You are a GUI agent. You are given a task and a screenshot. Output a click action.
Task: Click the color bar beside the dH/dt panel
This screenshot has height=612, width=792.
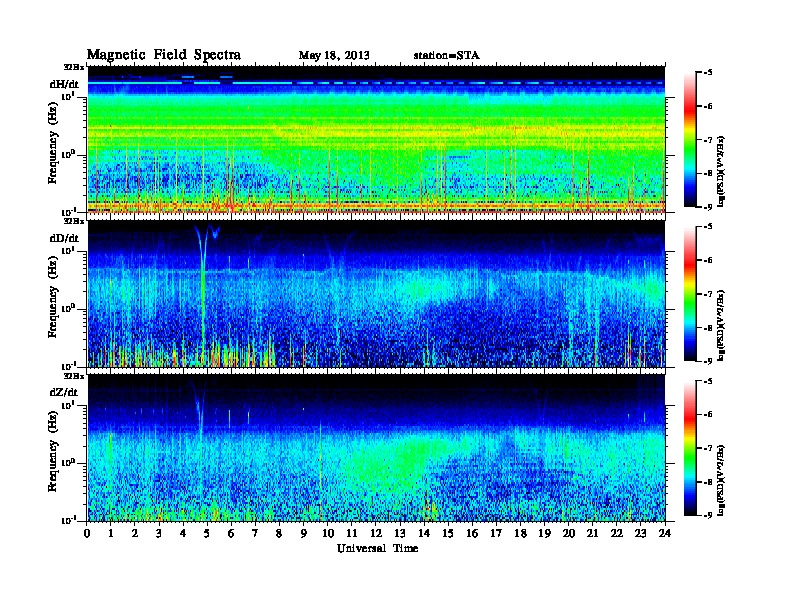point(690,140)
